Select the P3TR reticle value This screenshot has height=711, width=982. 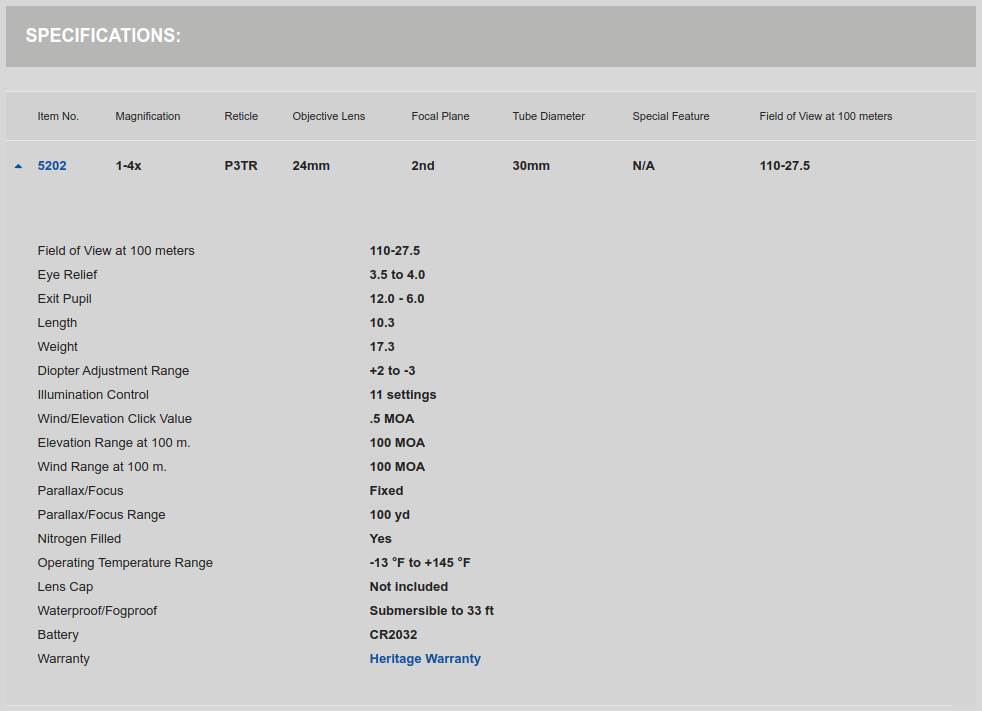(241, 166)
